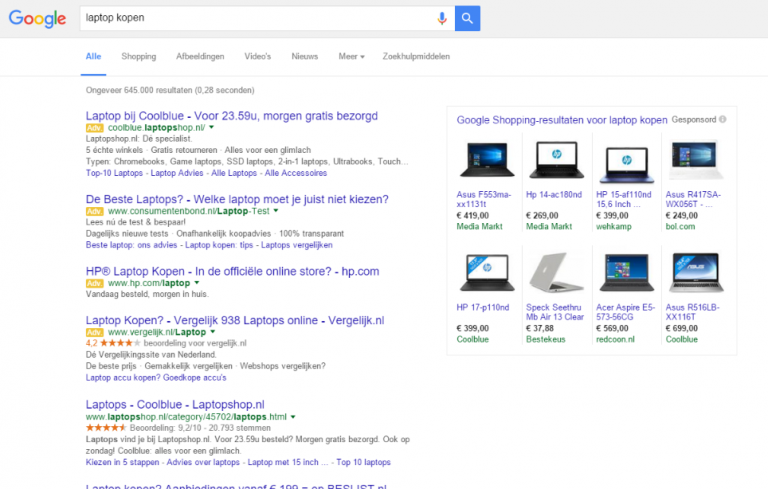Click 'Laptop accu kopen? Goedkope accu's' link
Screen dimensions: 768x489
click(156, 377)
